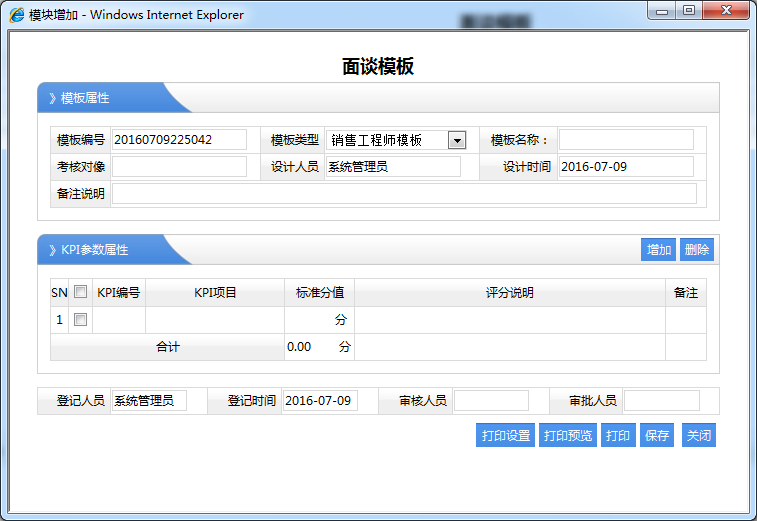Screen dimensions: 757x521
Task: Click the 备注说明 text box
Action: click(404, 194)
